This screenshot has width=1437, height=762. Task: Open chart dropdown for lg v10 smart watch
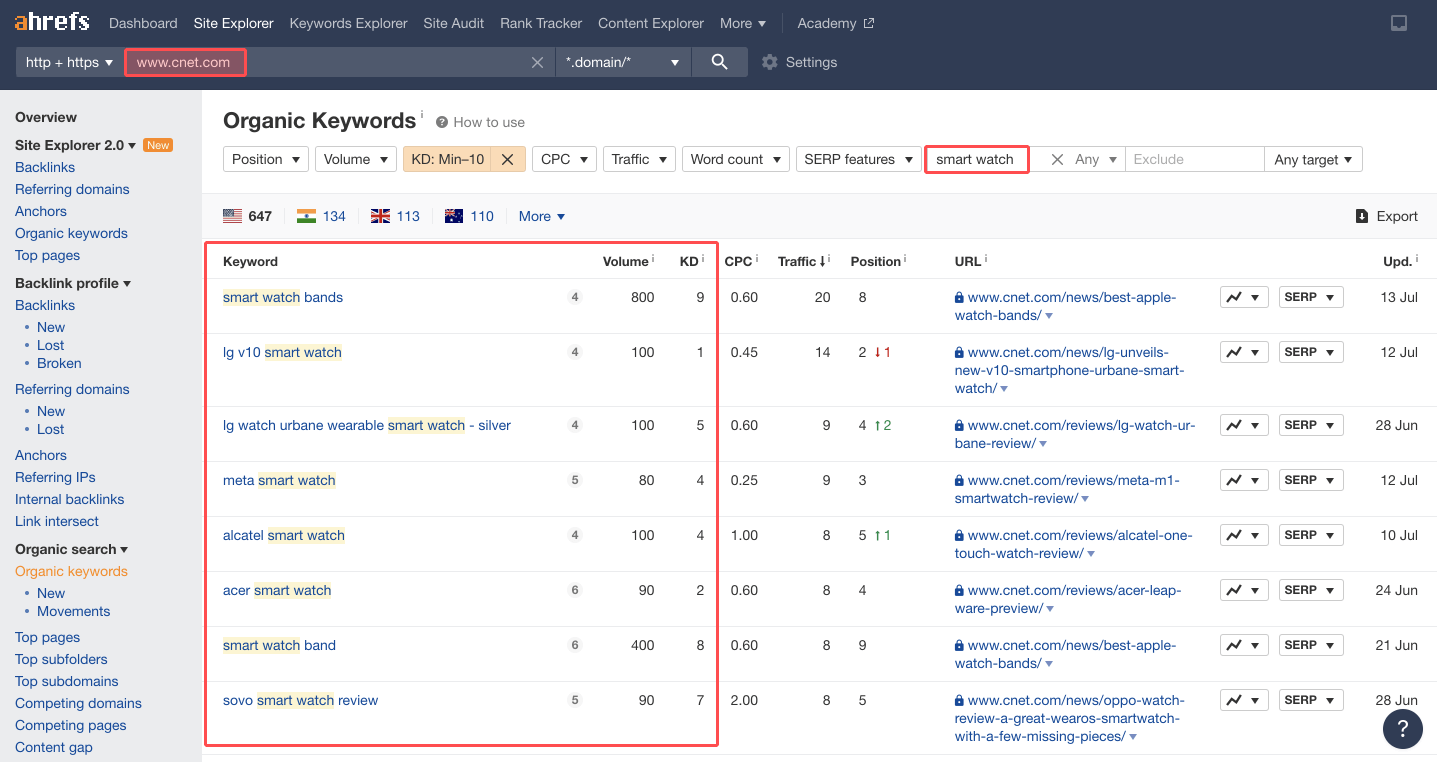click(1244, 352)
